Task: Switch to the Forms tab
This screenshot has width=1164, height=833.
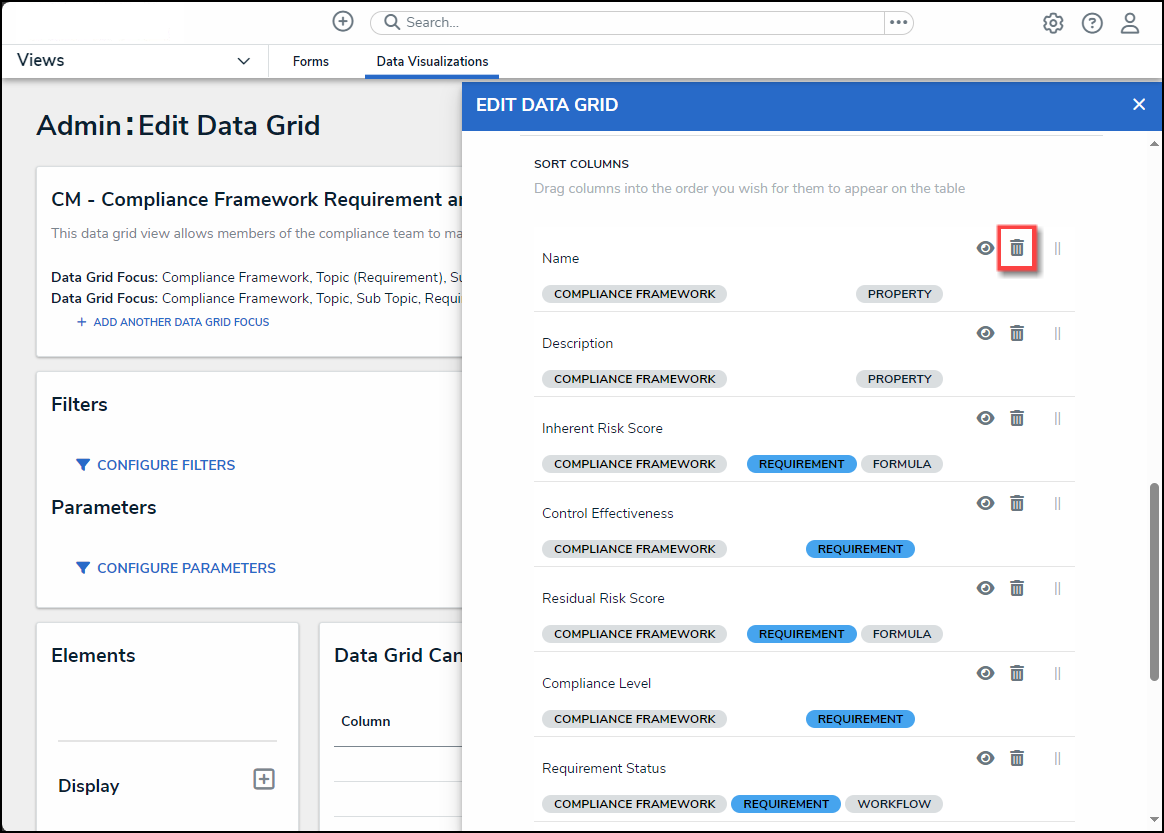Action: point(311,61)
